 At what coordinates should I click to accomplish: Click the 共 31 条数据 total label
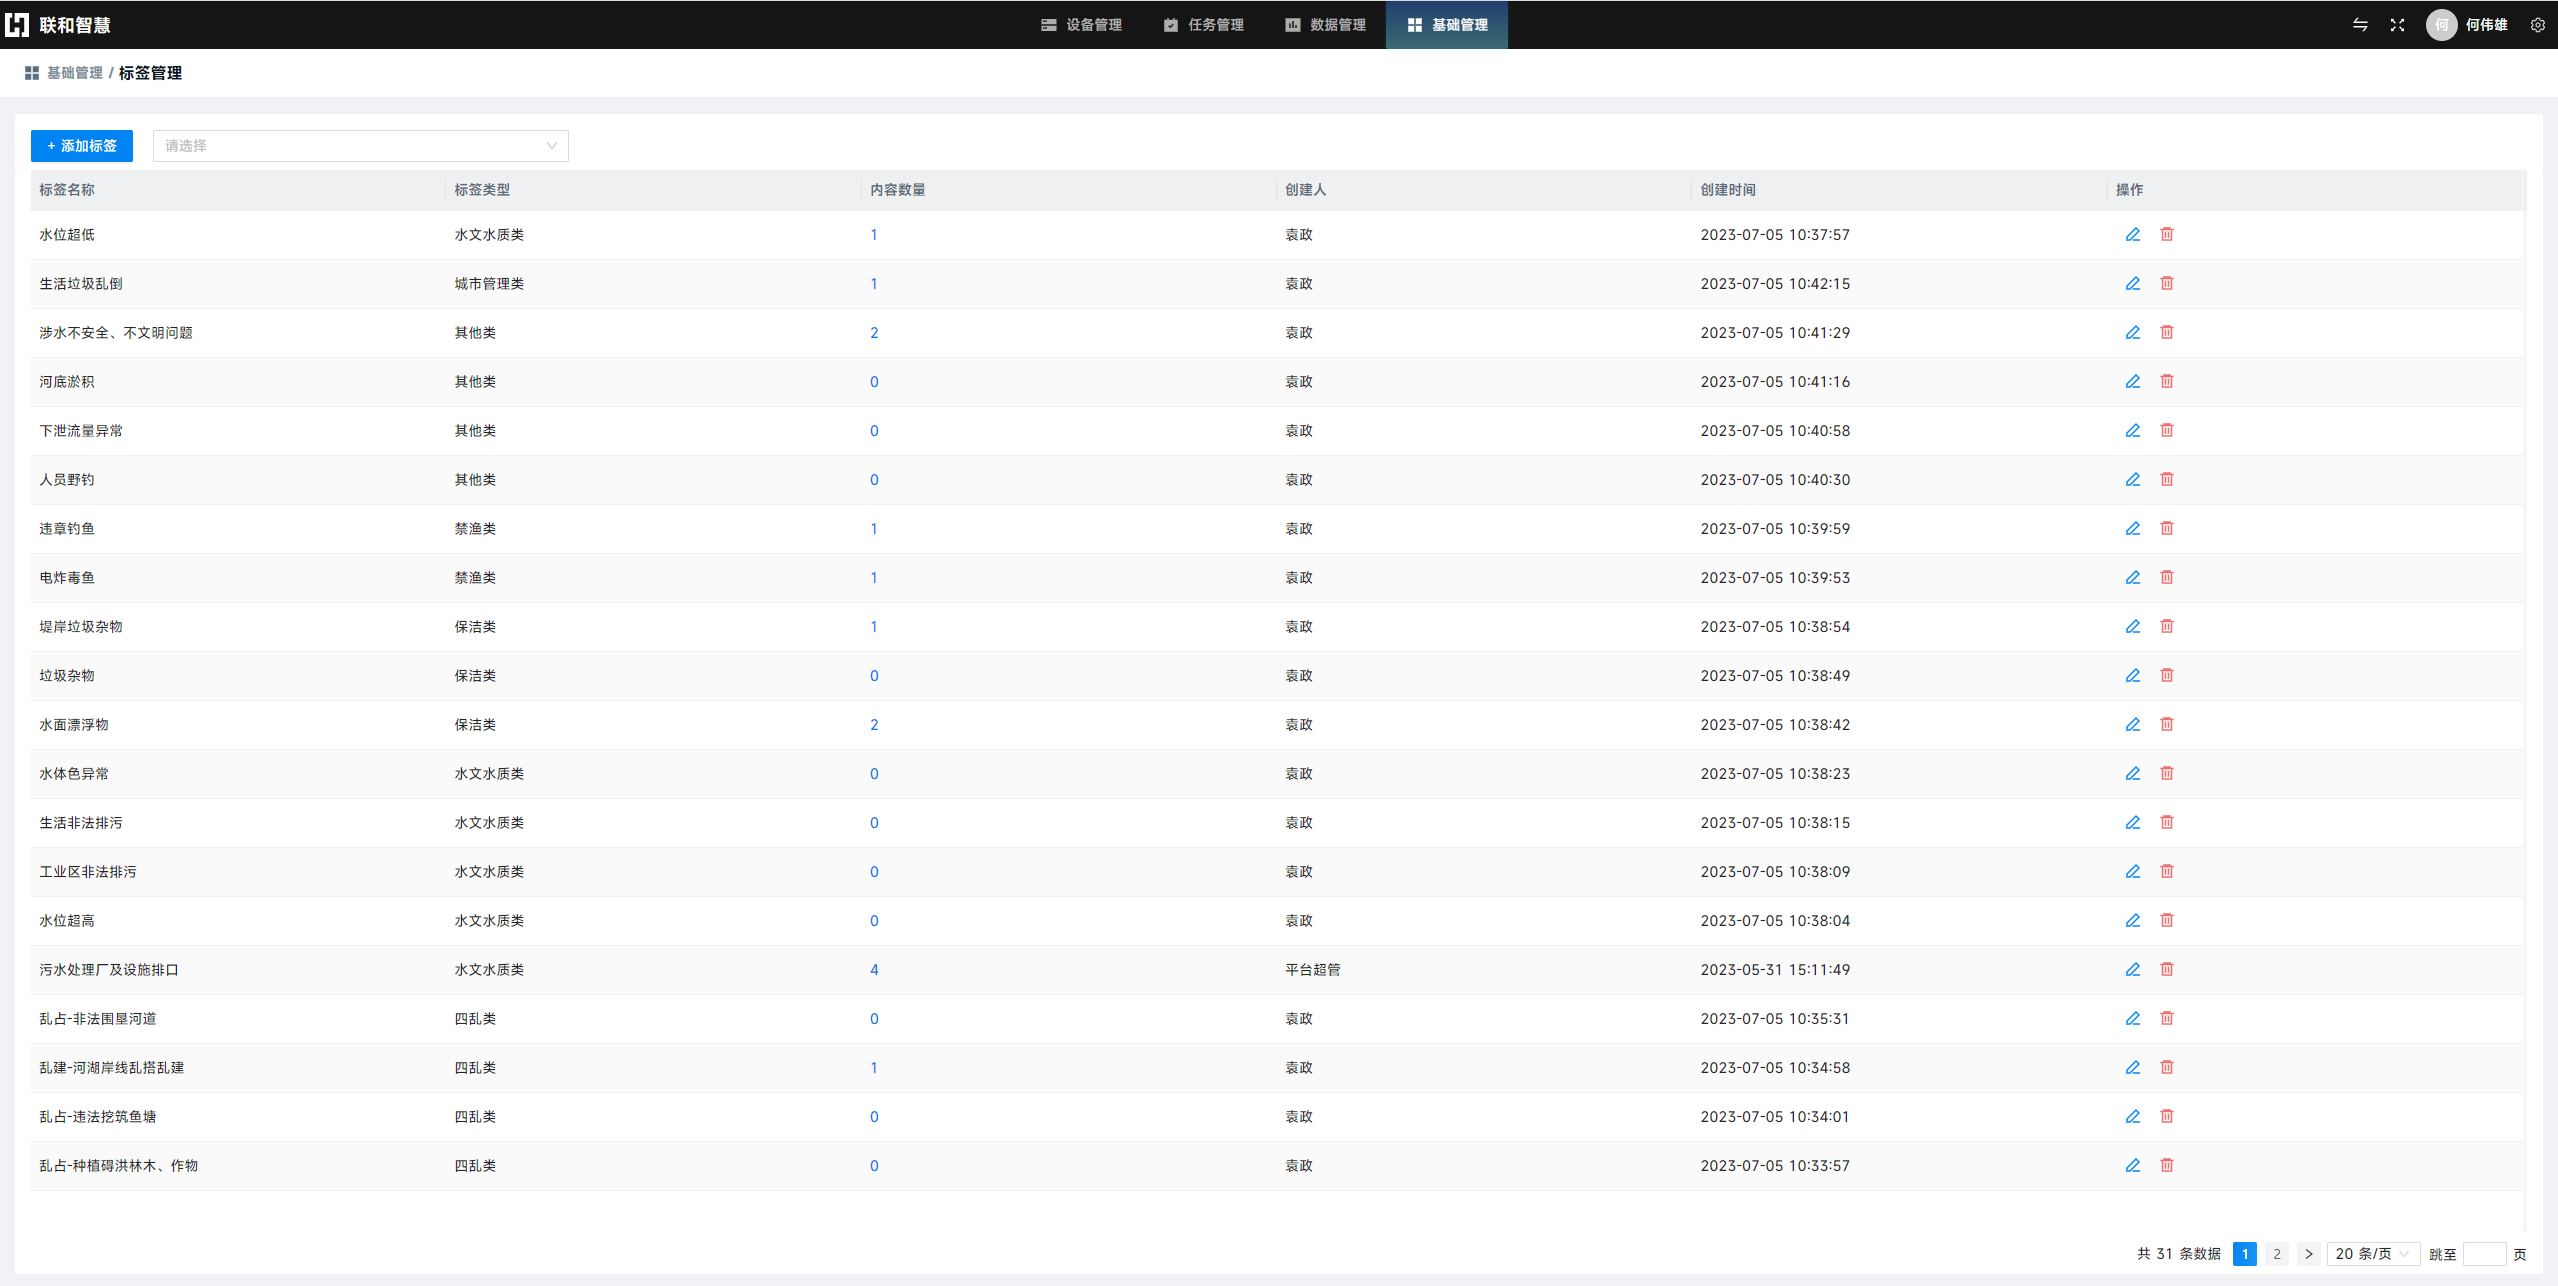pos(2179,1254)
